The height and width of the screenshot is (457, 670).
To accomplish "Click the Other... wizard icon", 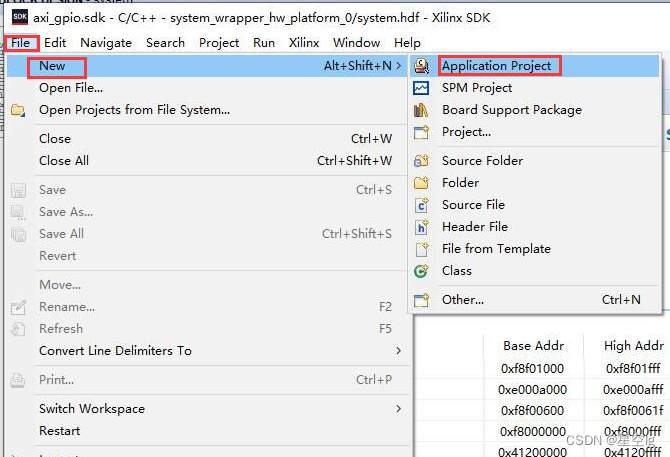I will [421, 300].
